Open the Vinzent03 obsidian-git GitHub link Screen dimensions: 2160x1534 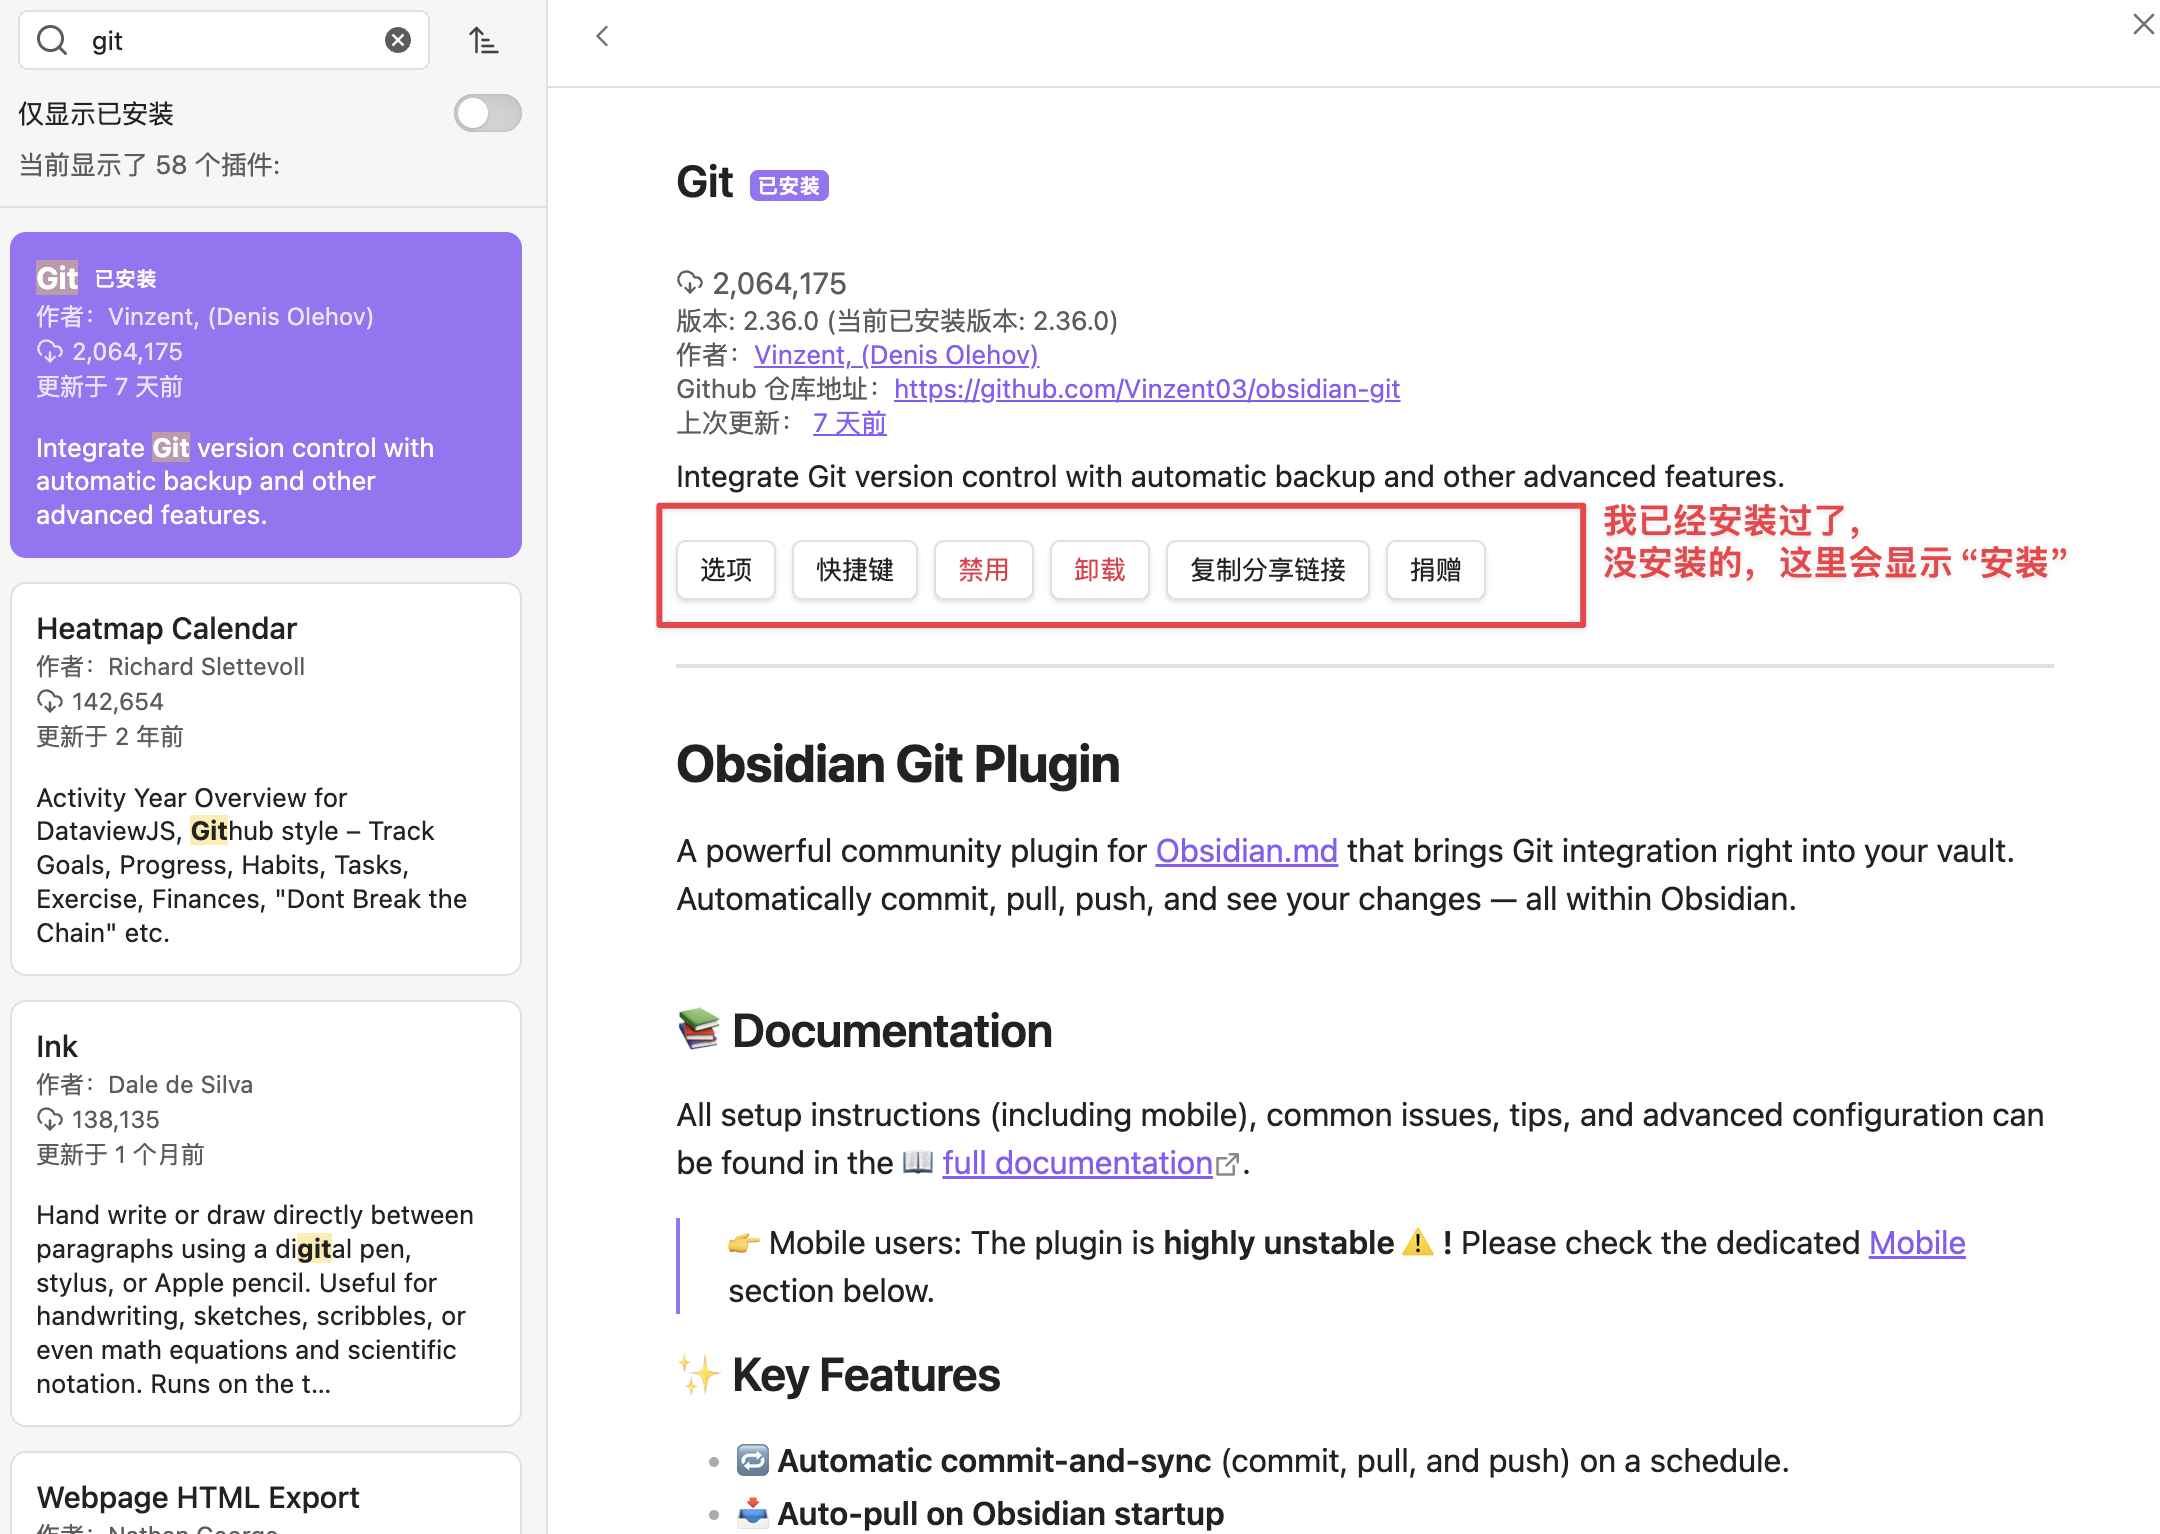tap(1146, 389)
